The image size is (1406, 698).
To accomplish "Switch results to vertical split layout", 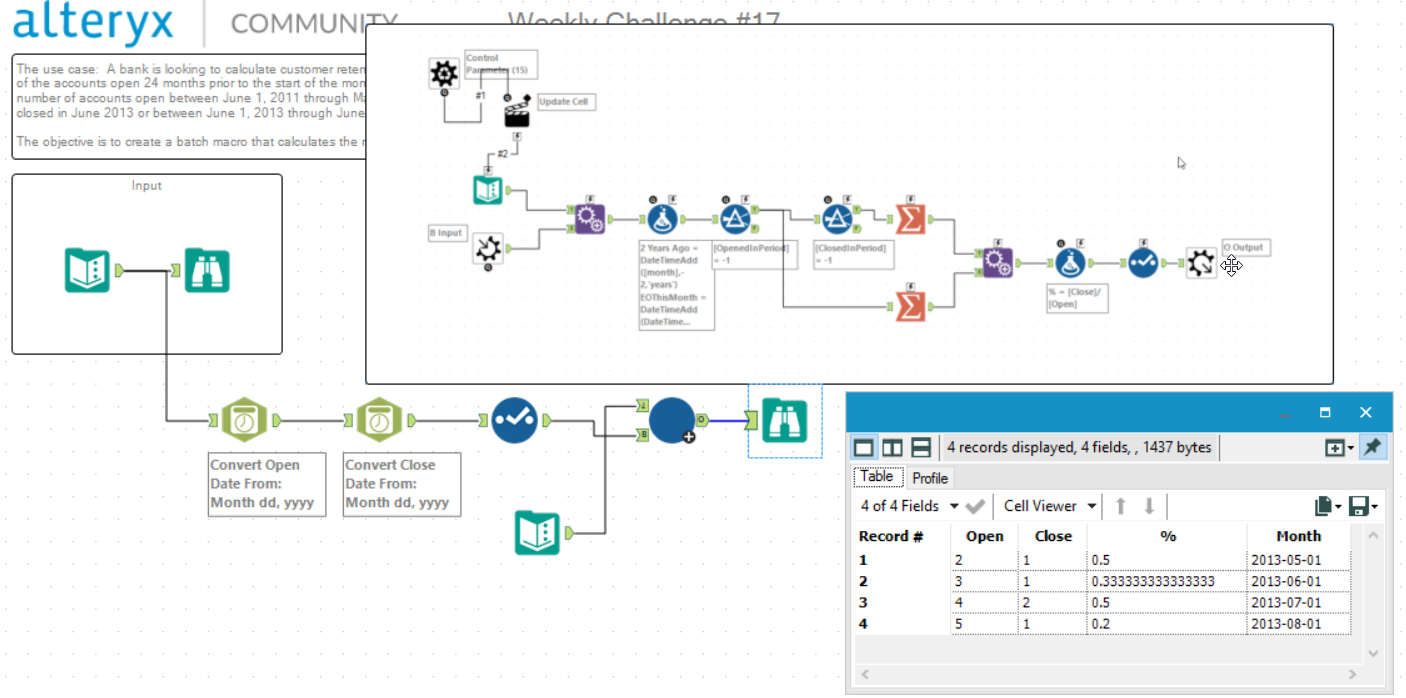I will coord(892,447).
